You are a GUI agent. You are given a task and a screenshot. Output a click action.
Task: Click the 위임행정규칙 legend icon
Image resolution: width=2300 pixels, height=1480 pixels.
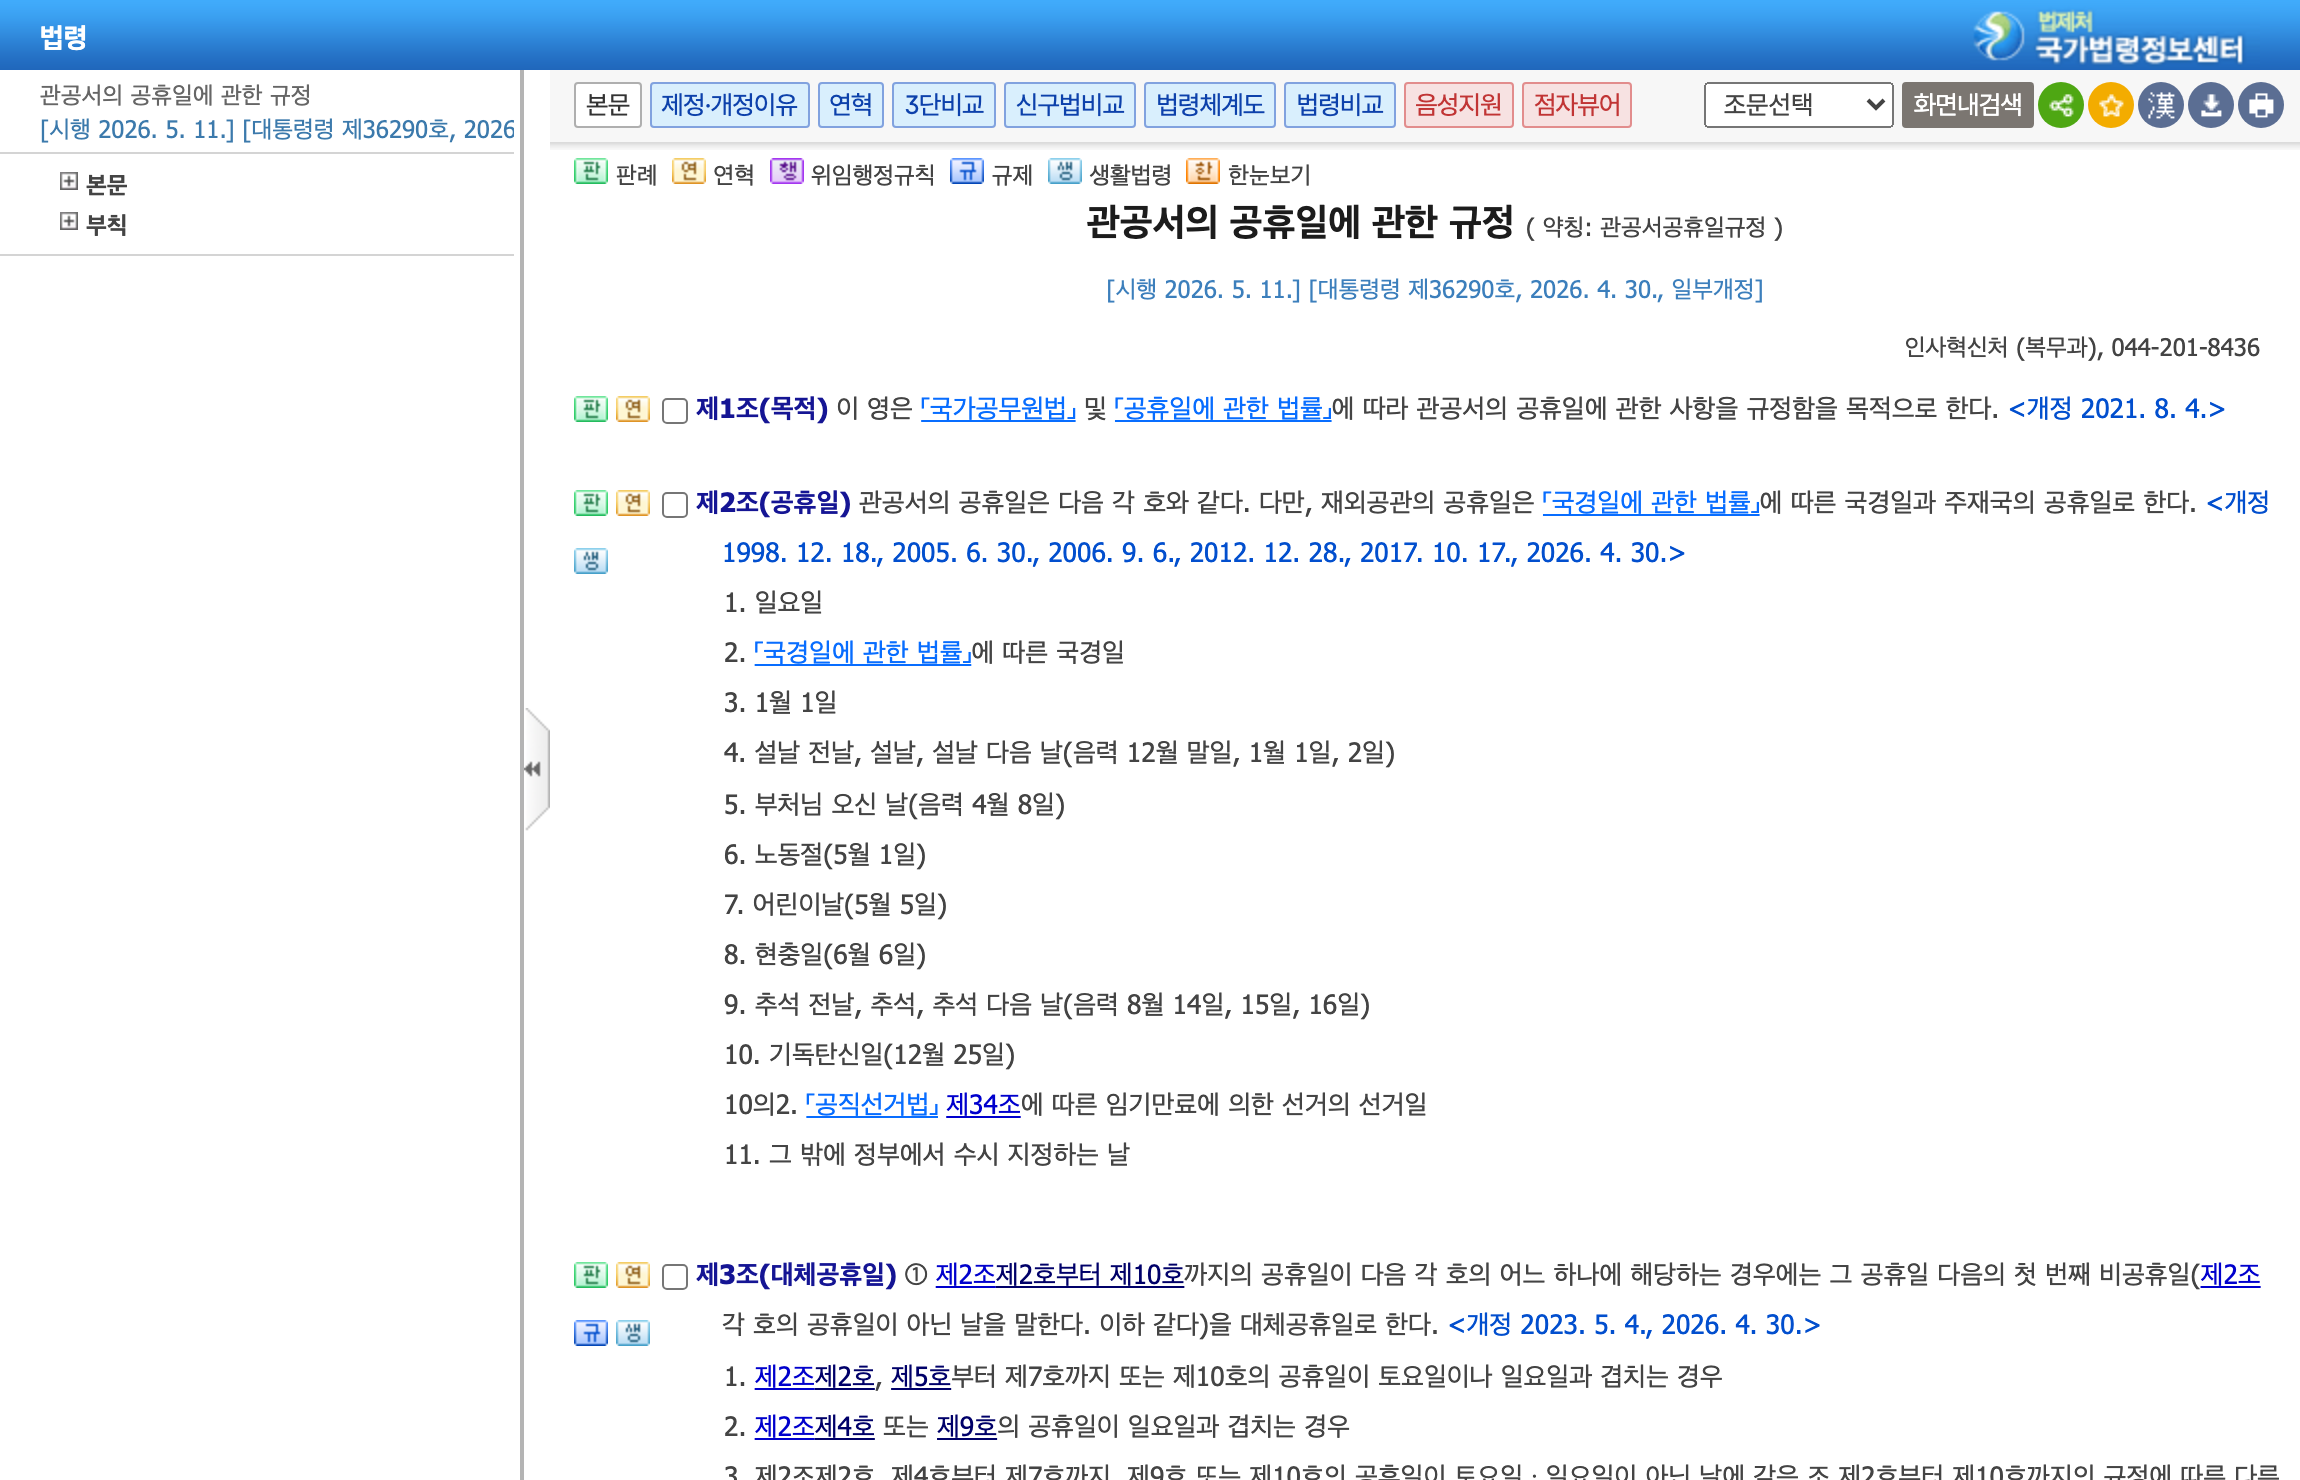coord(787,172)
